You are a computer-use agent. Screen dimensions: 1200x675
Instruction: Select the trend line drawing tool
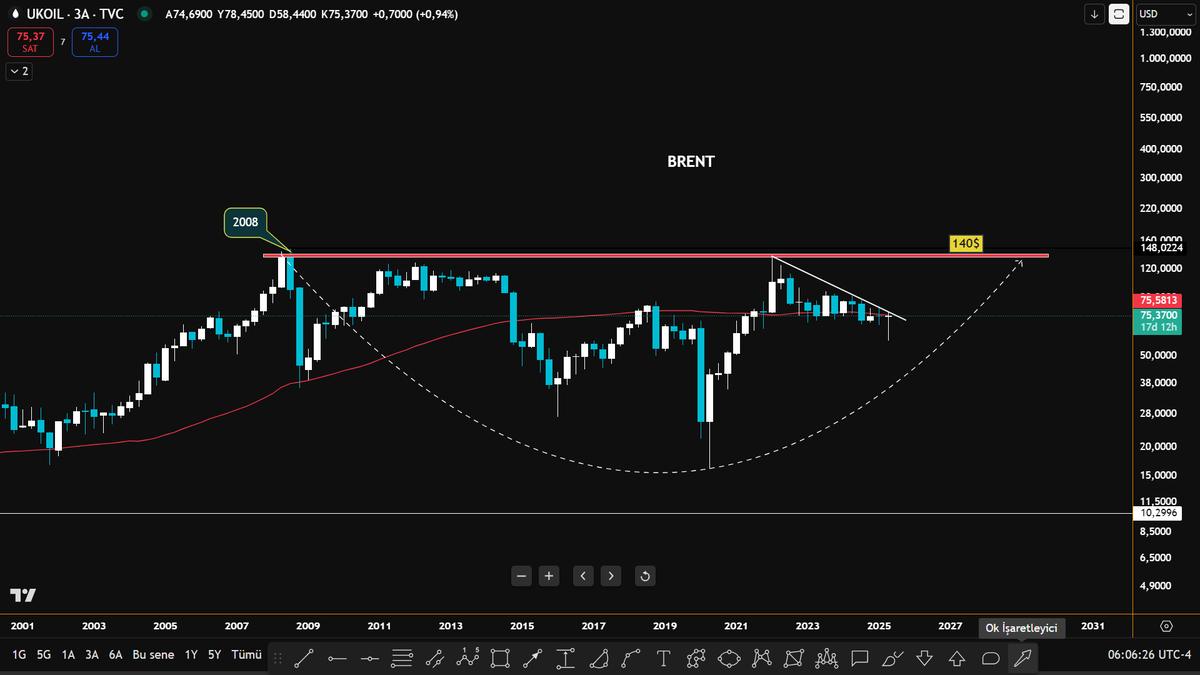point(305,658)
